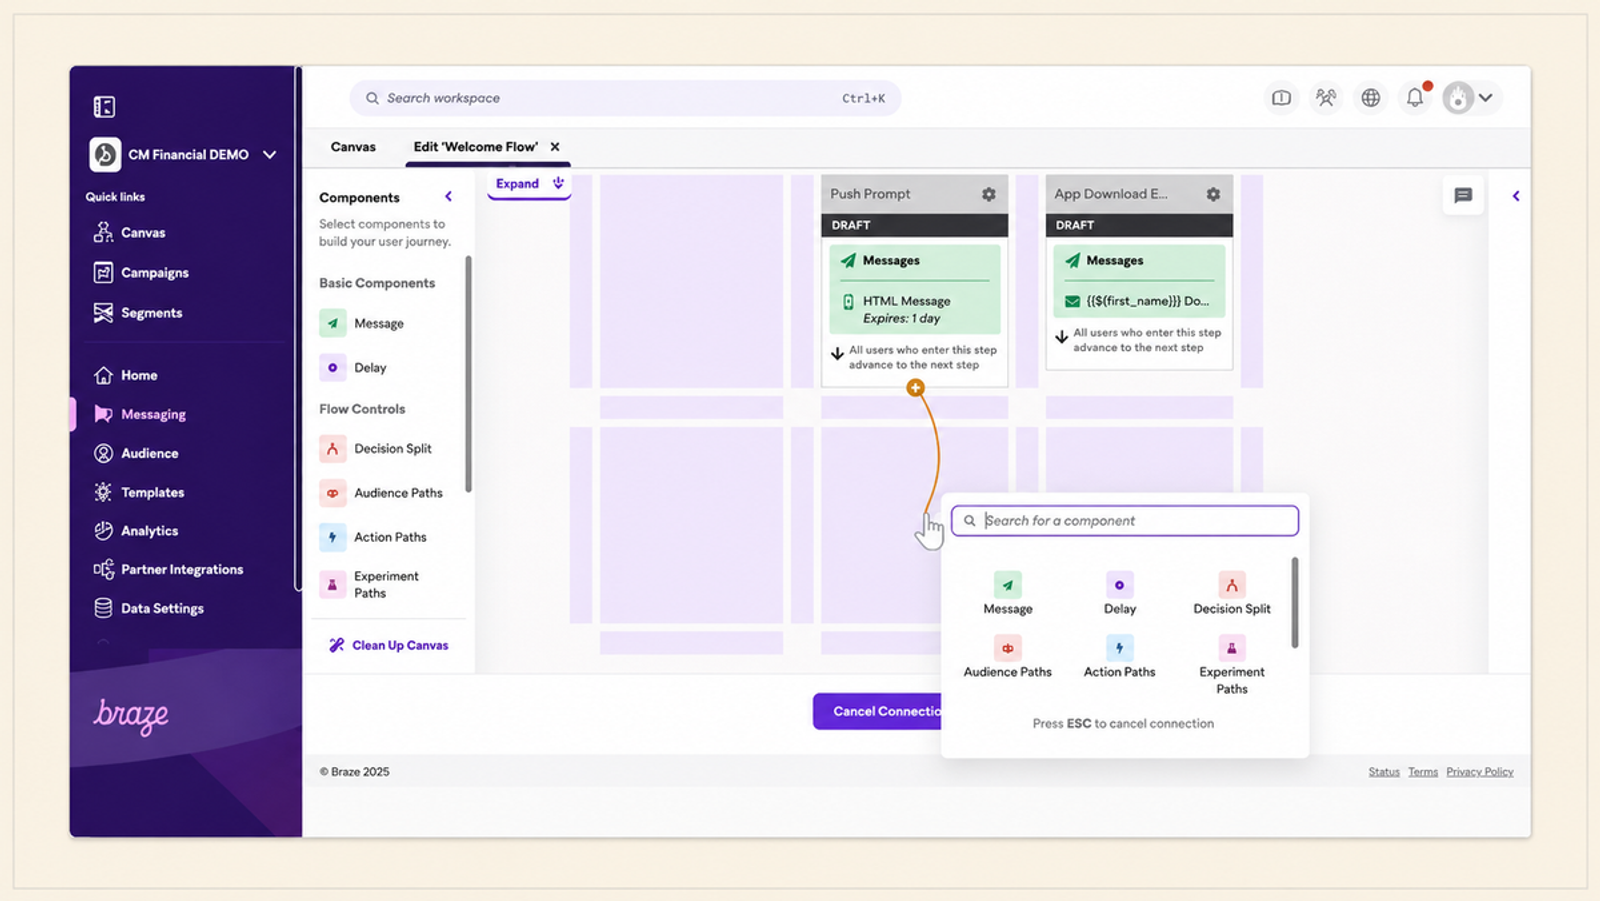
Task: Open notifications bell icon
Action: [x=1415, y=98]
